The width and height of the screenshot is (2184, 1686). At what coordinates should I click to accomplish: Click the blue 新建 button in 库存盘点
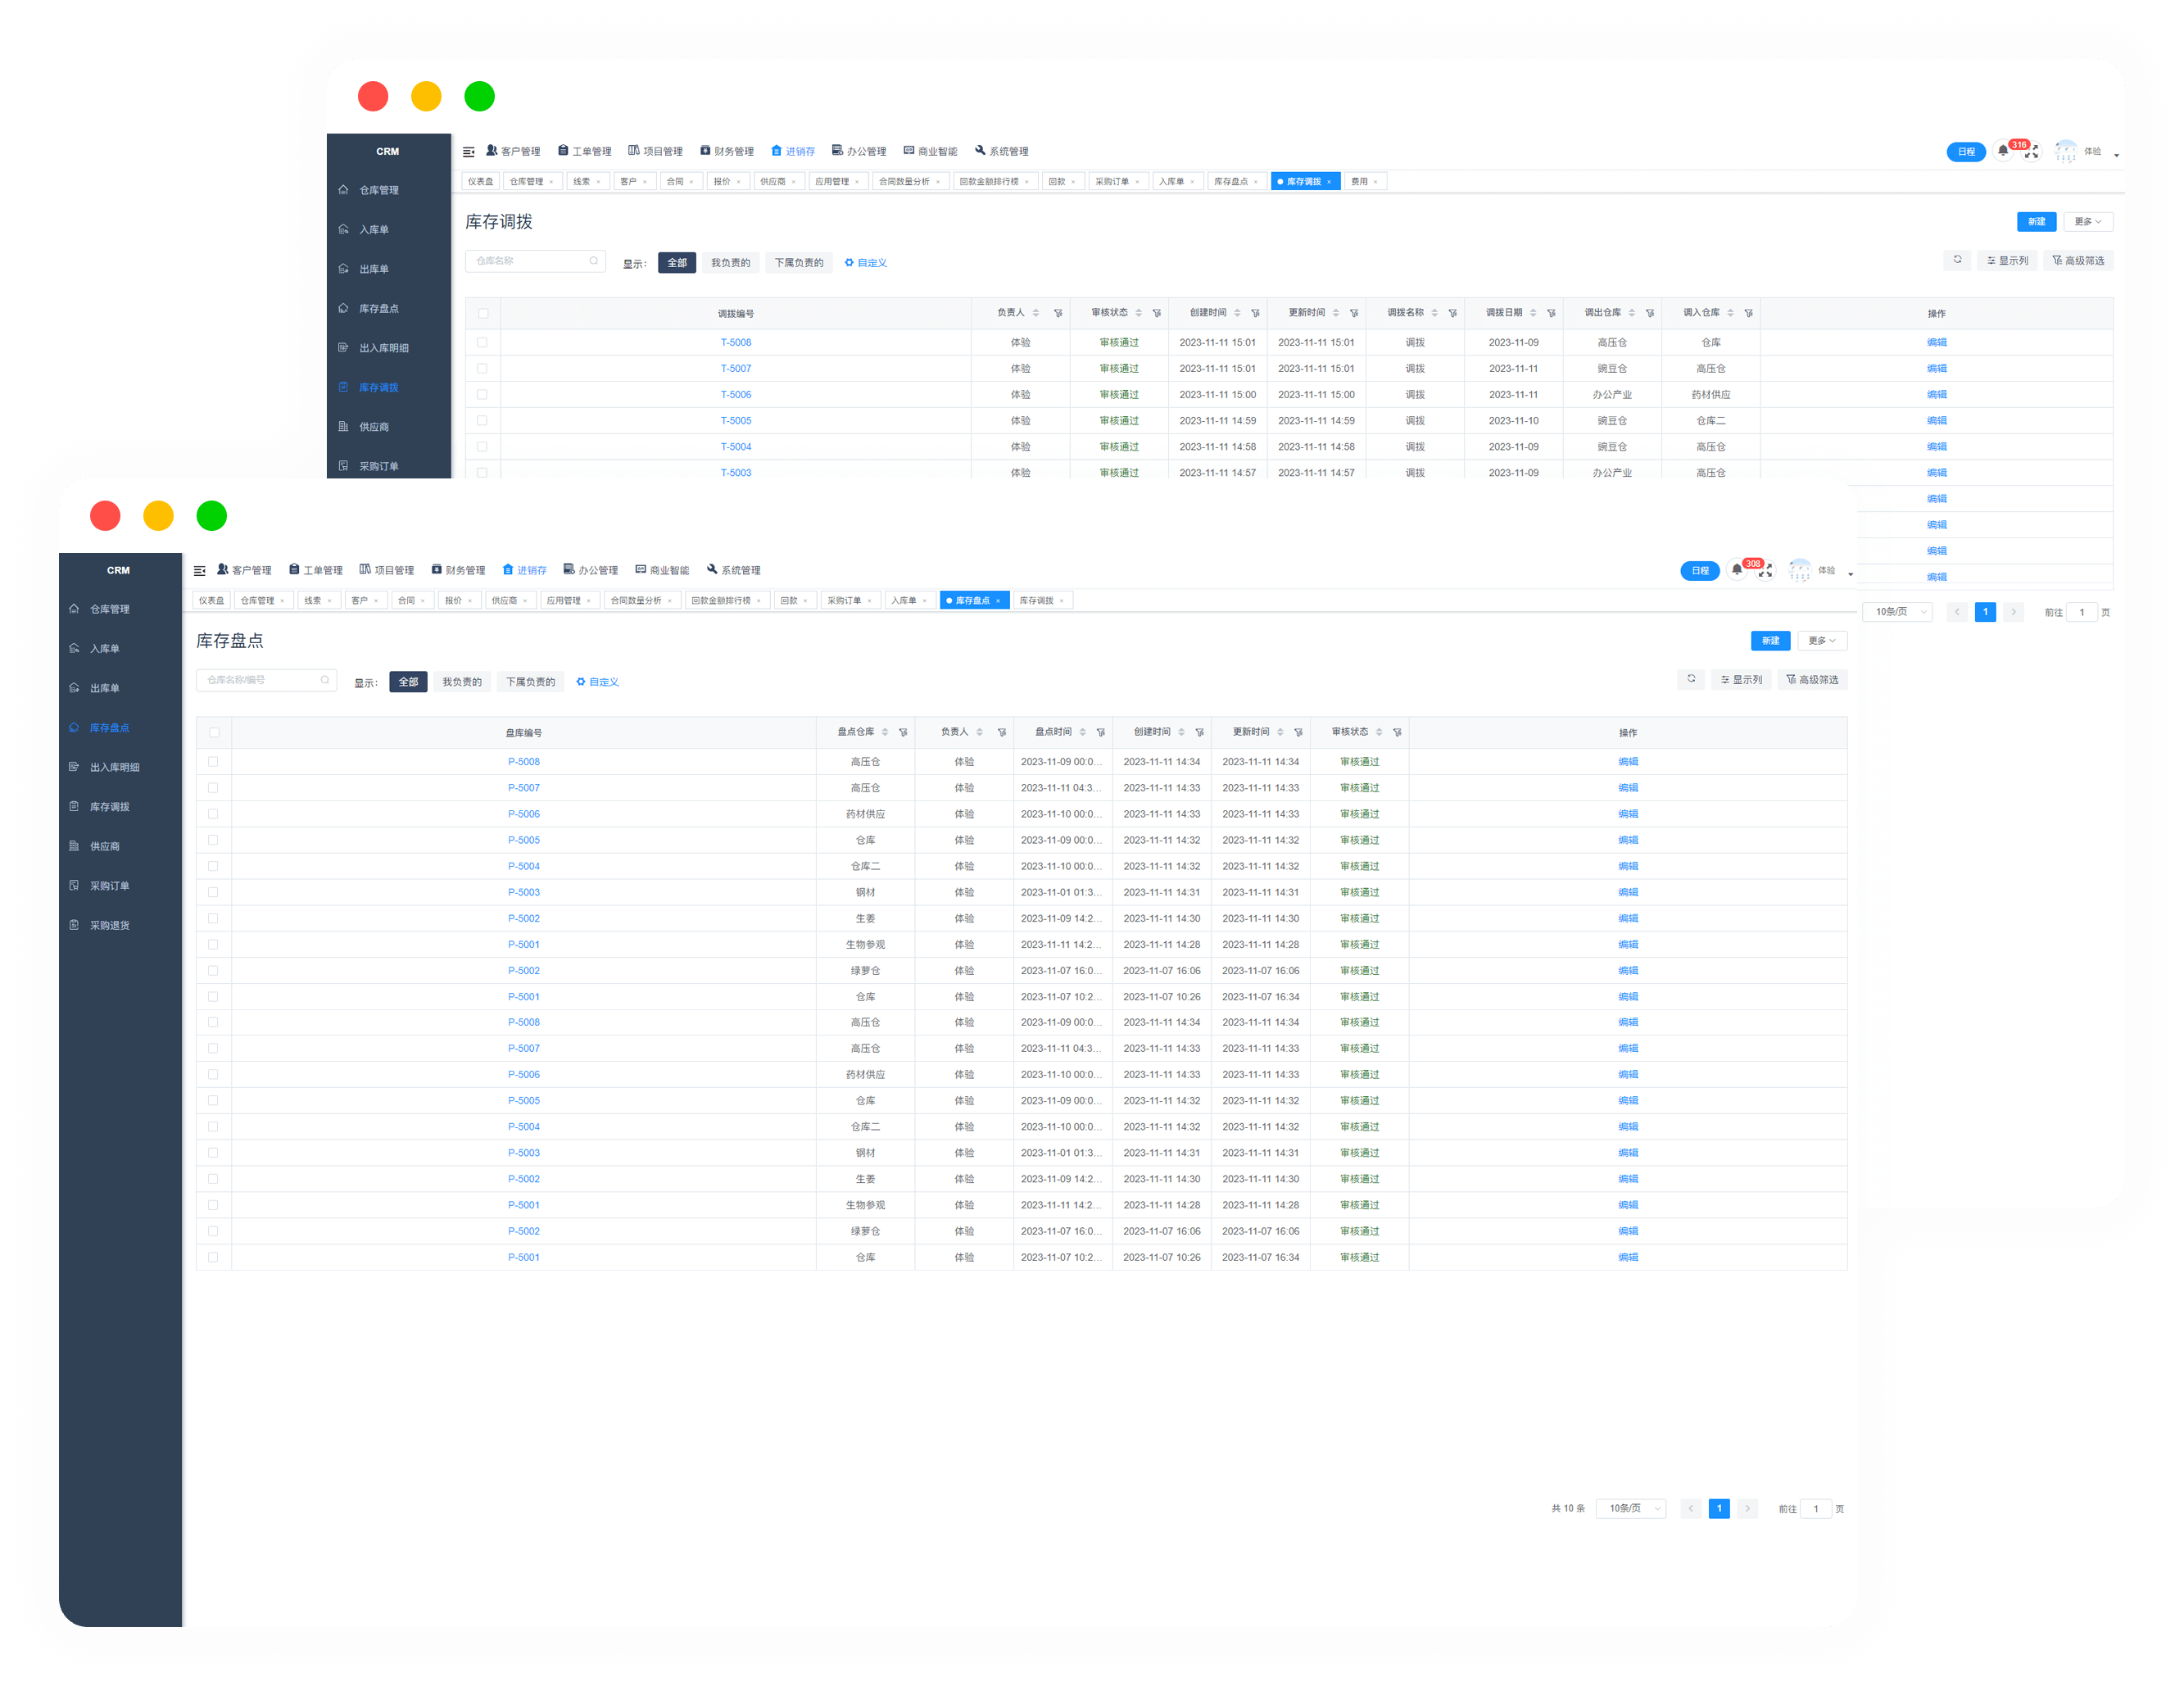pos(1770,641)
